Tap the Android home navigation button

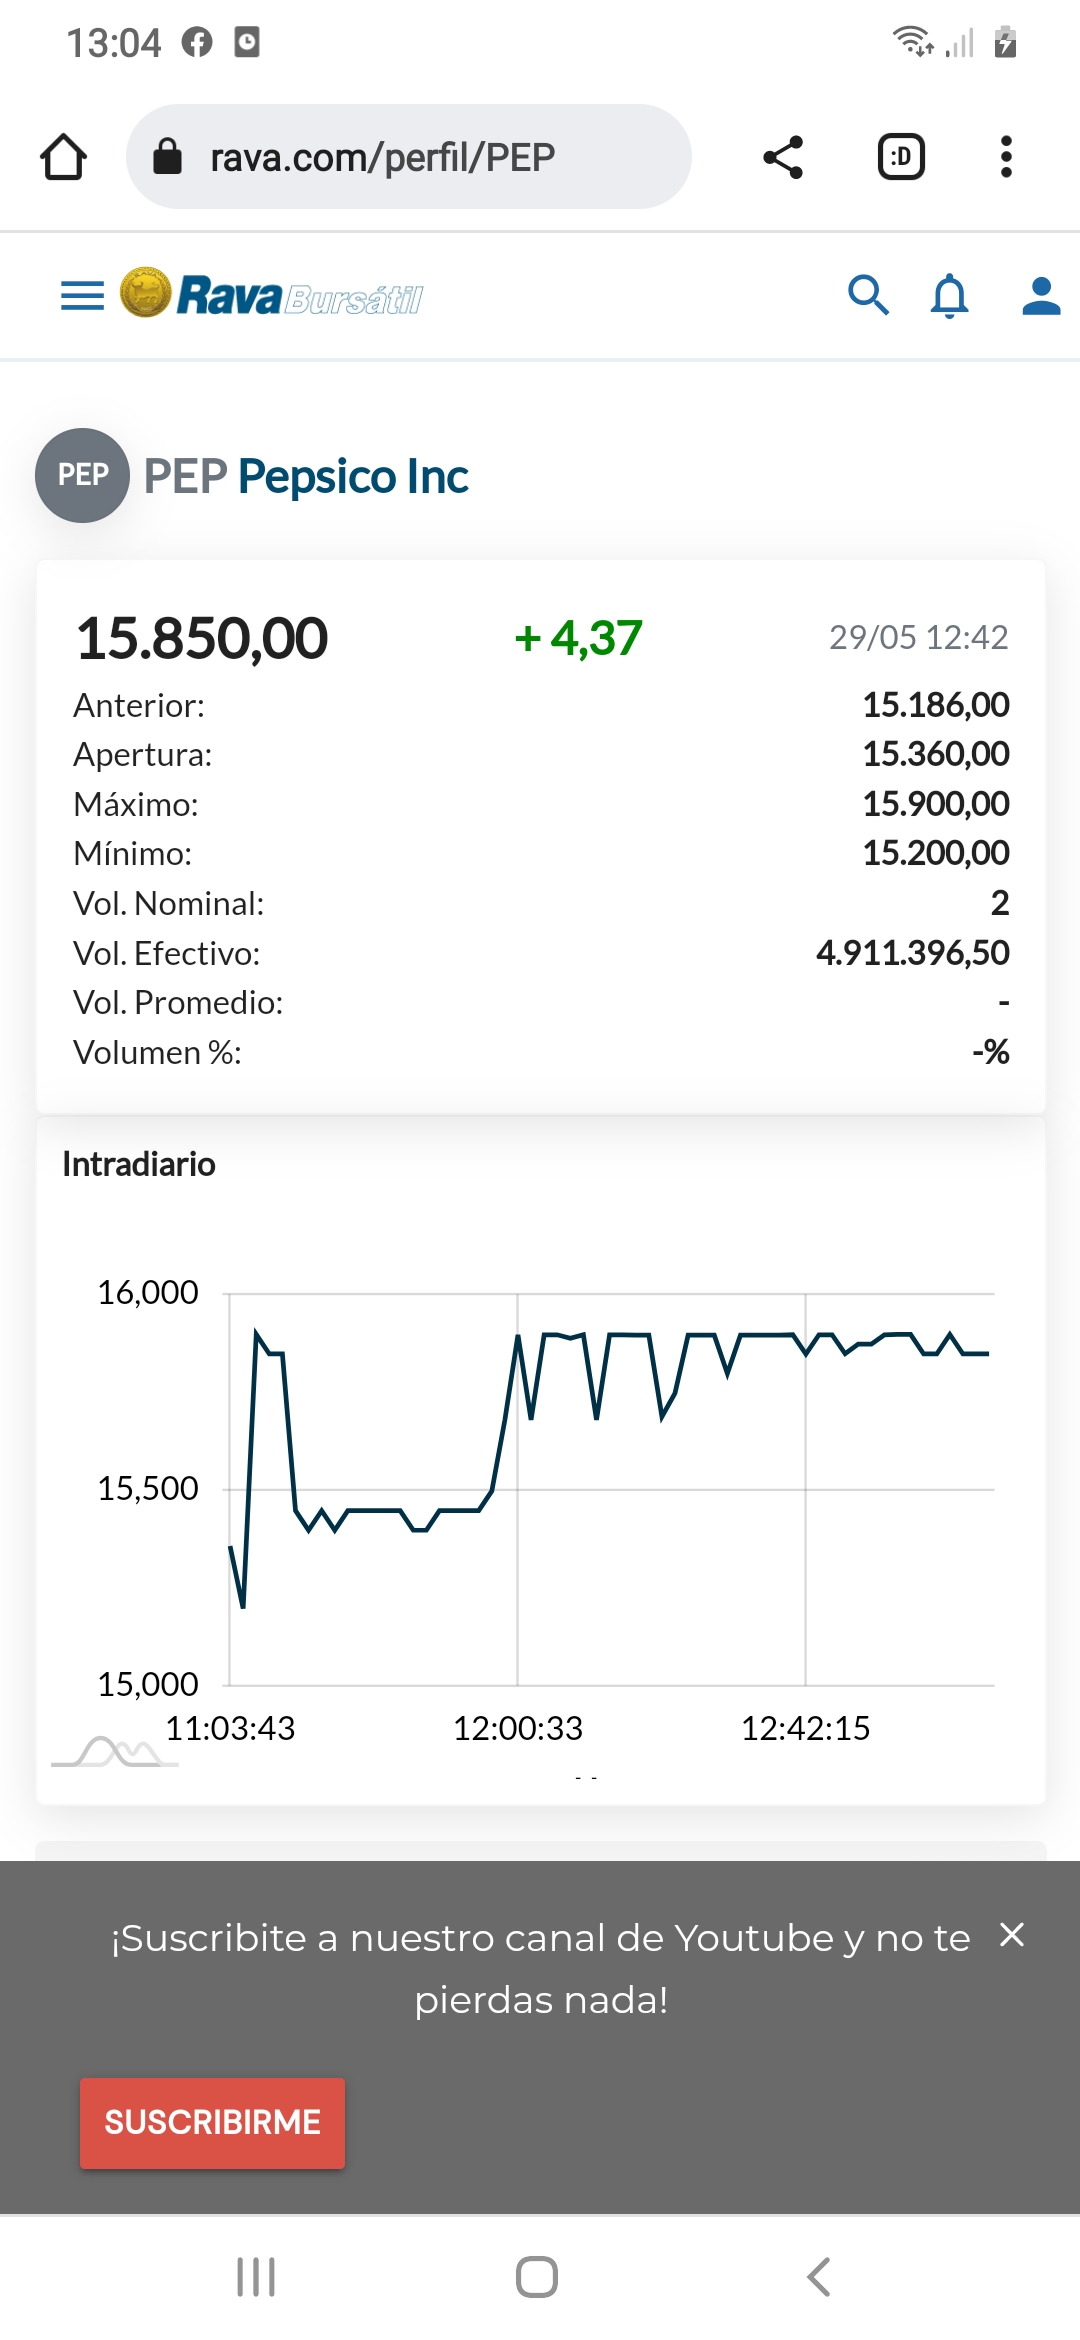click(x=537, y=2277)
